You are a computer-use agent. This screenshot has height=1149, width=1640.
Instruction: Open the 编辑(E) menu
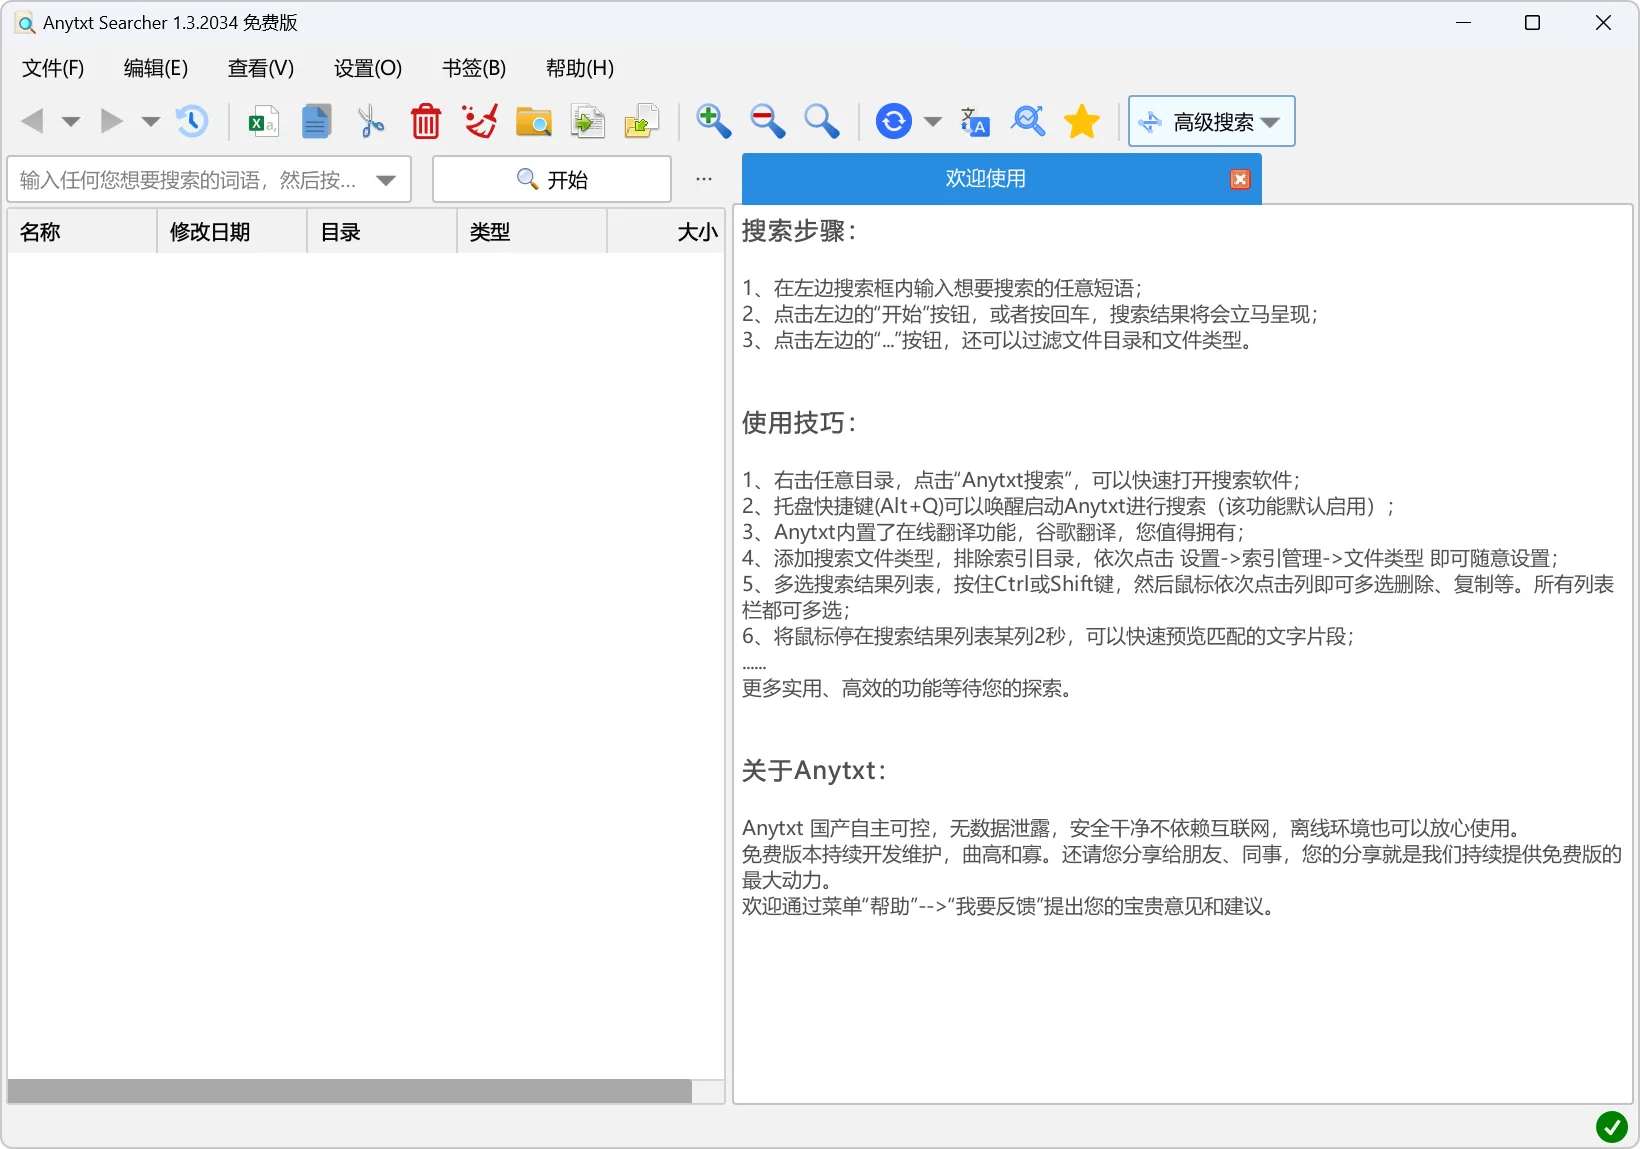156,68
